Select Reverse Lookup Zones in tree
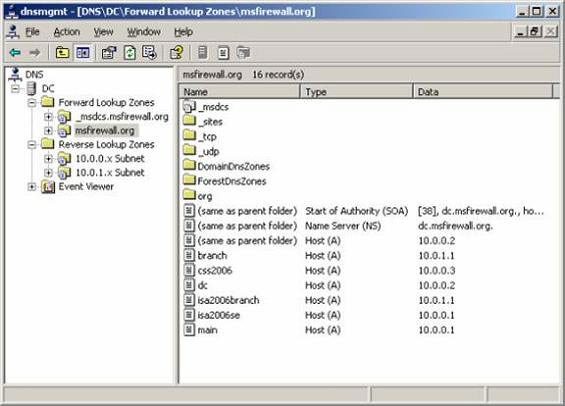565x406 pixels. 106,145
